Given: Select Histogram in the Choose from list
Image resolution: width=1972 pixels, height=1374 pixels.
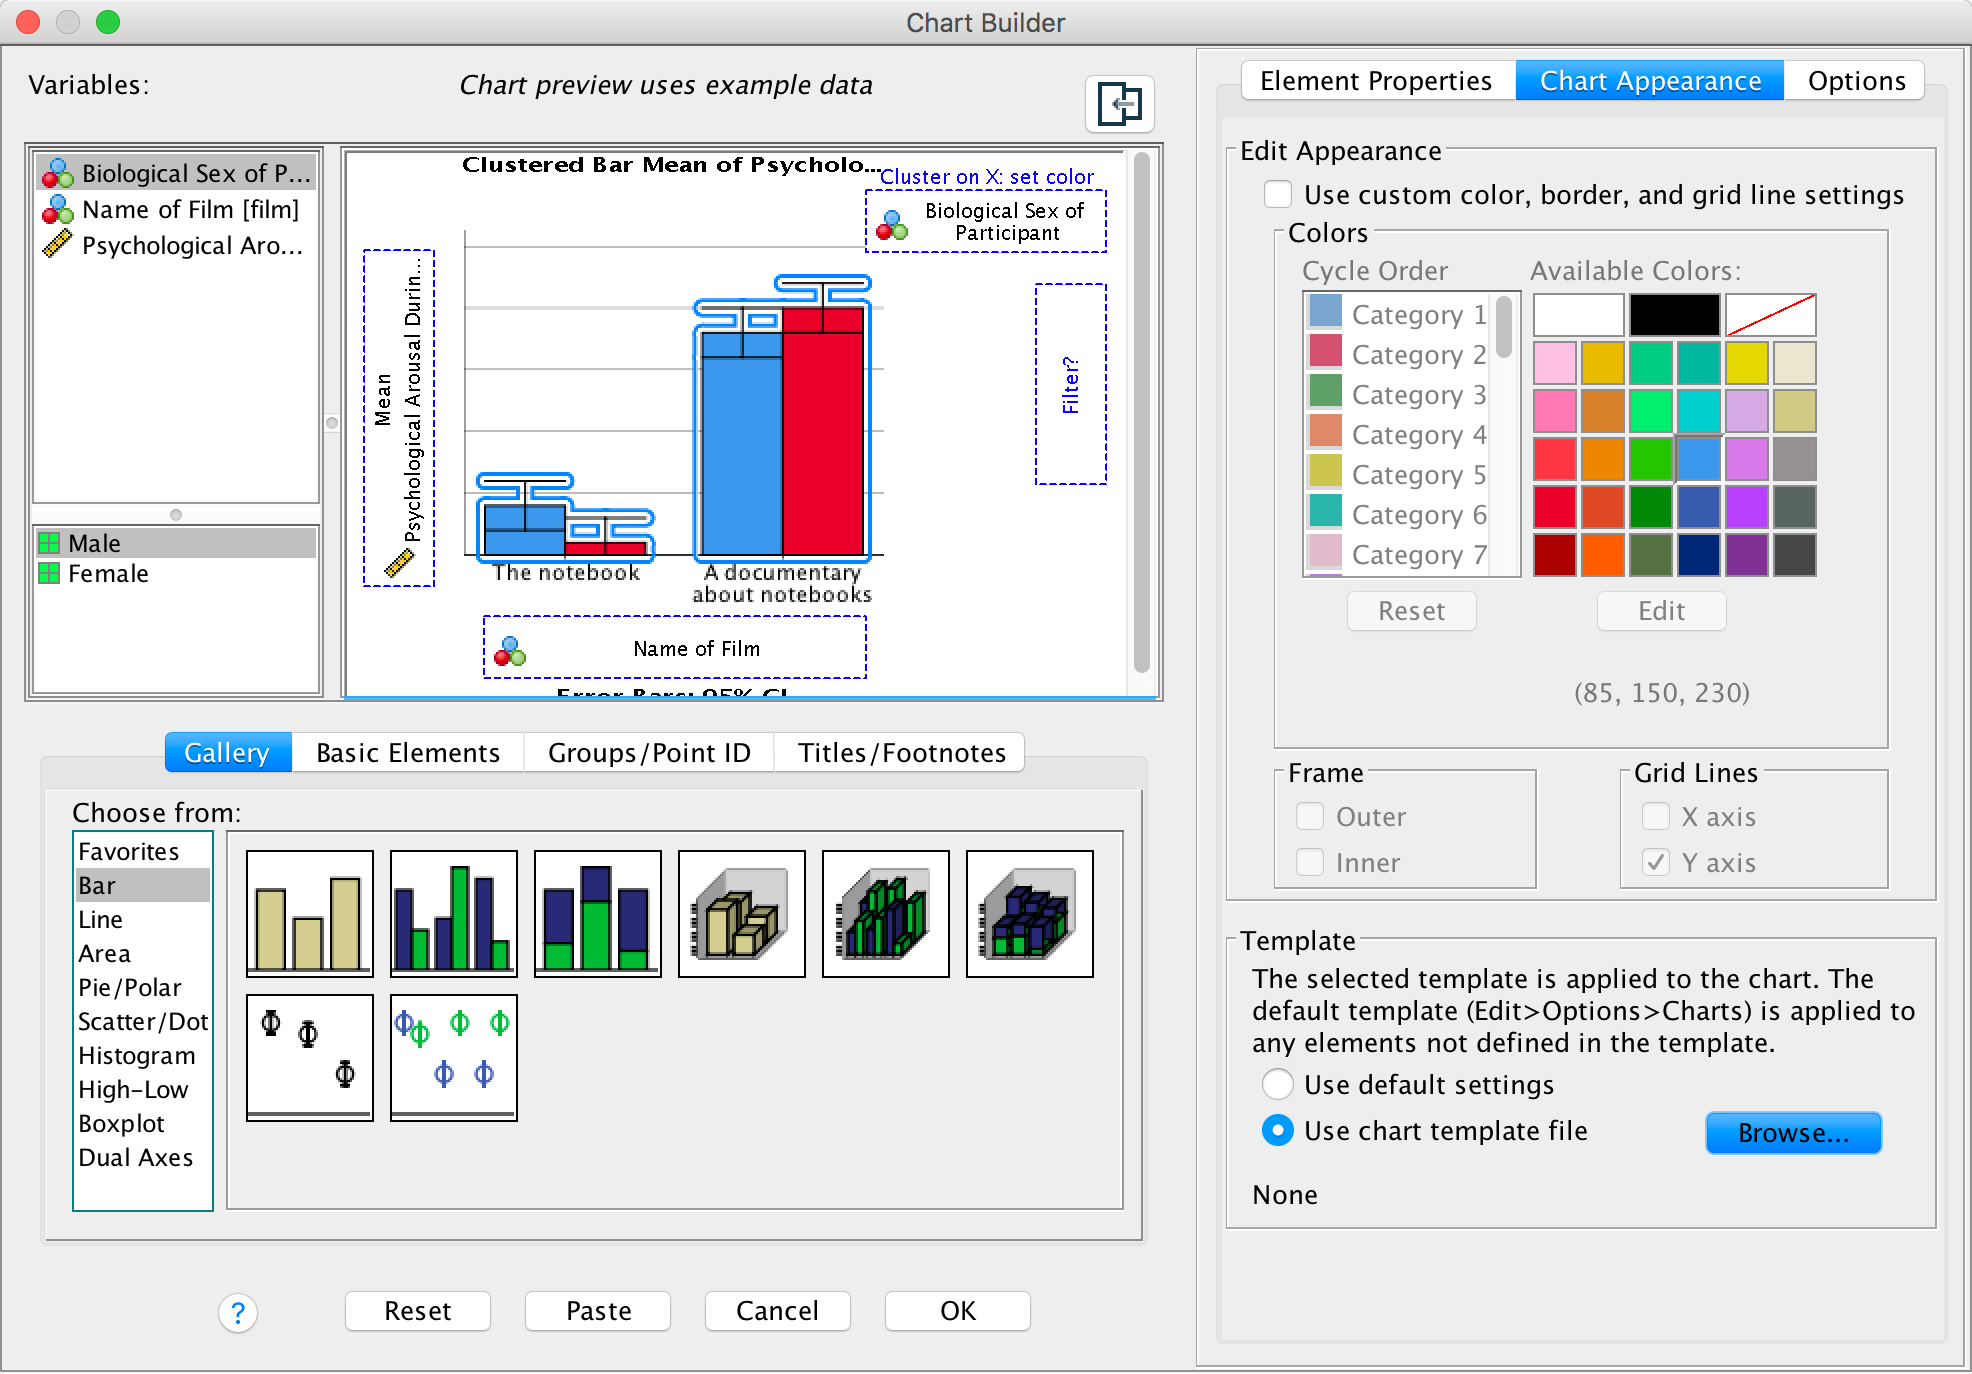Looking at the screenshot, I should [x=137, y=1055].
